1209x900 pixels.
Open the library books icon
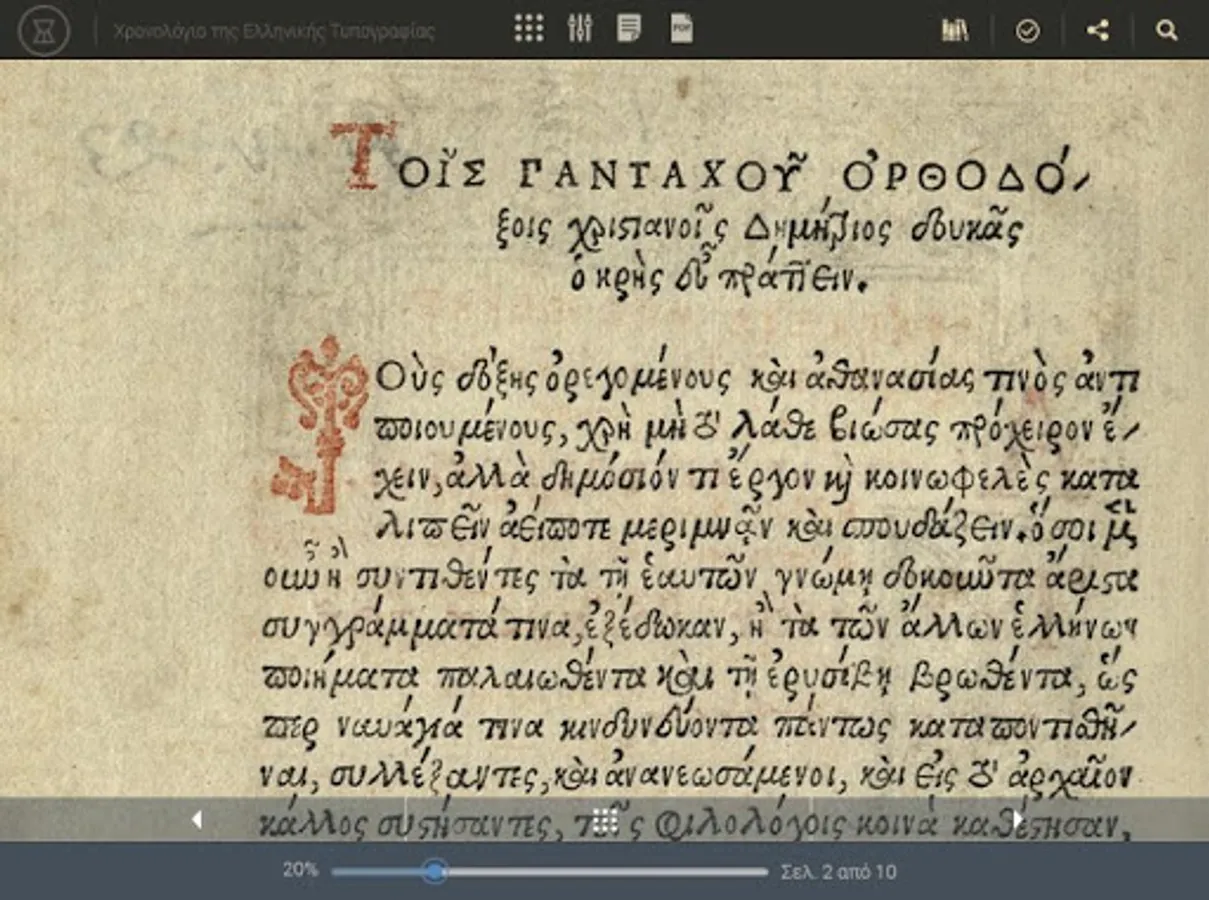(x=955, y=30)
